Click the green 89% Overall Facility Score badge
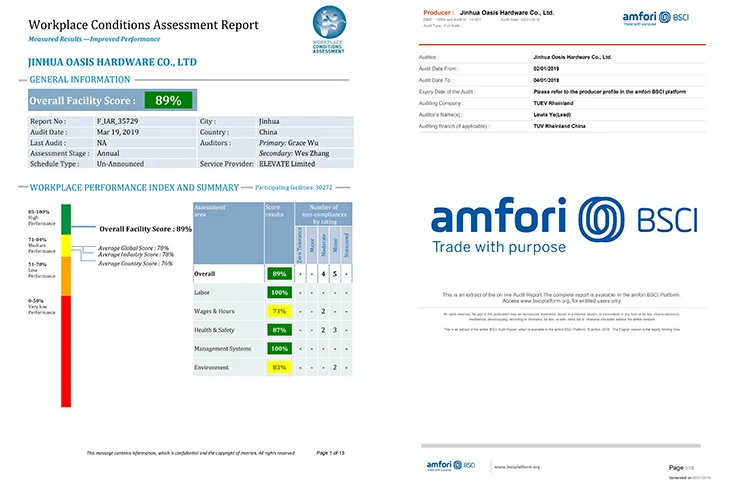This screenshot has width=750, height=485. tap(168, 100)
